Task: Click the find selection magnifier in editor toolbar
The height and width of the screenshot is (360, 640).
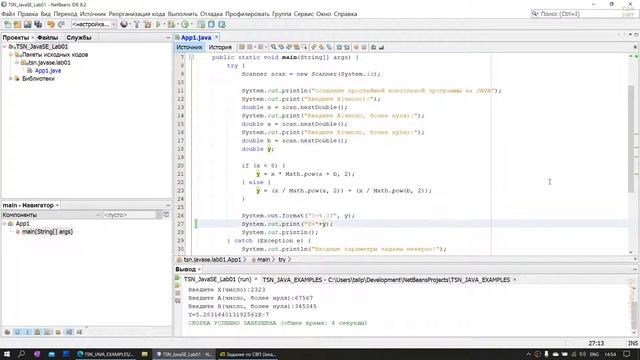Action: tap(273, 47)
